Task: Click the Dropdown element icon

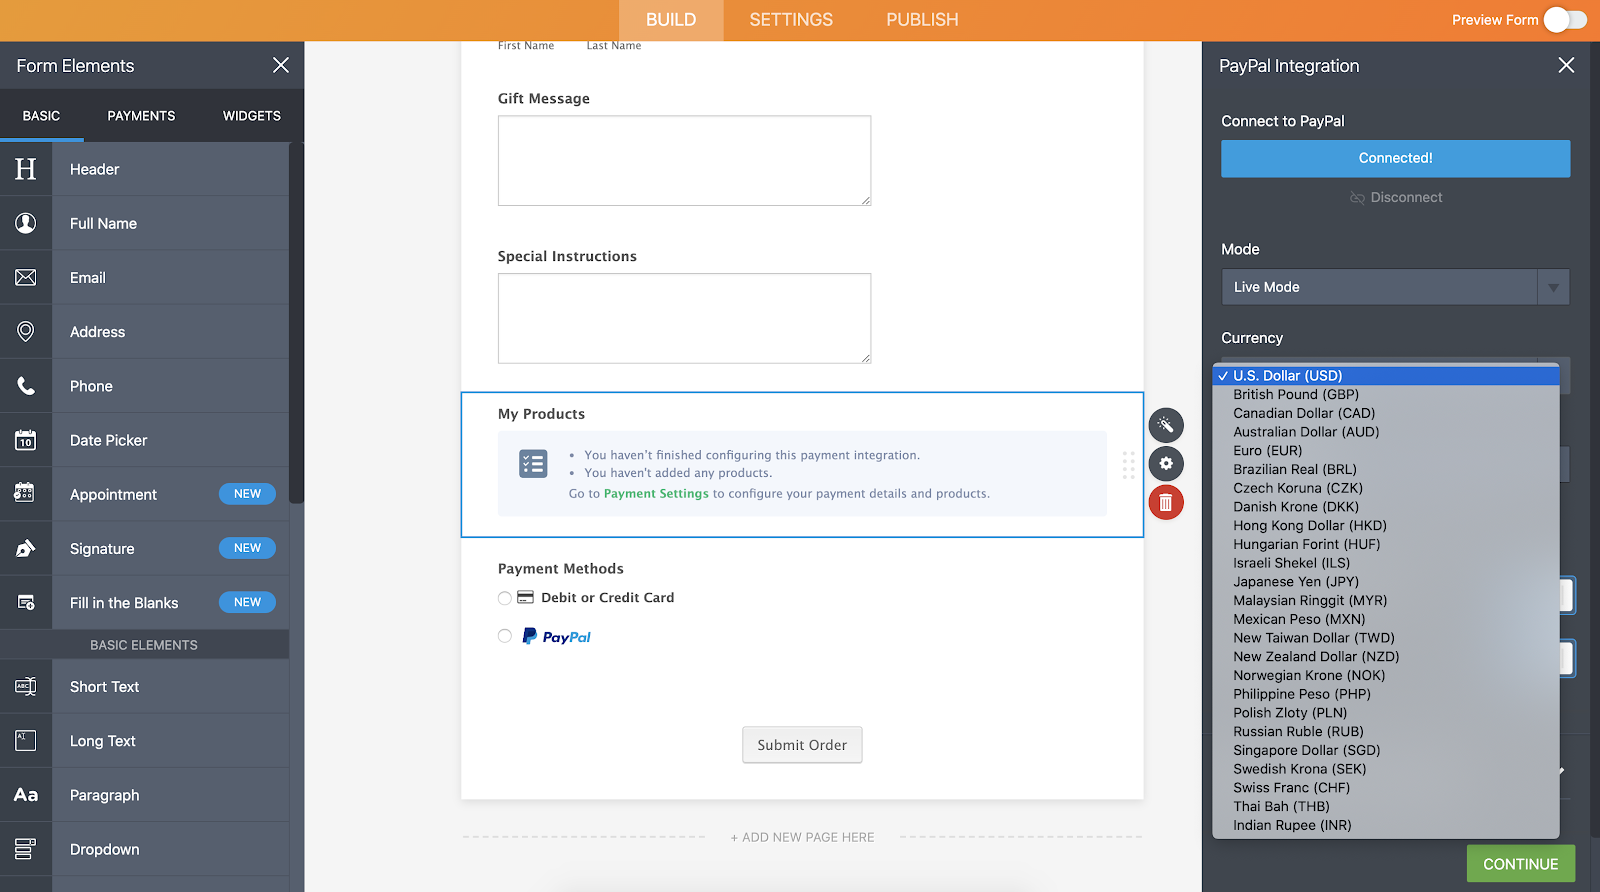Action: click(x=26, y=849)
